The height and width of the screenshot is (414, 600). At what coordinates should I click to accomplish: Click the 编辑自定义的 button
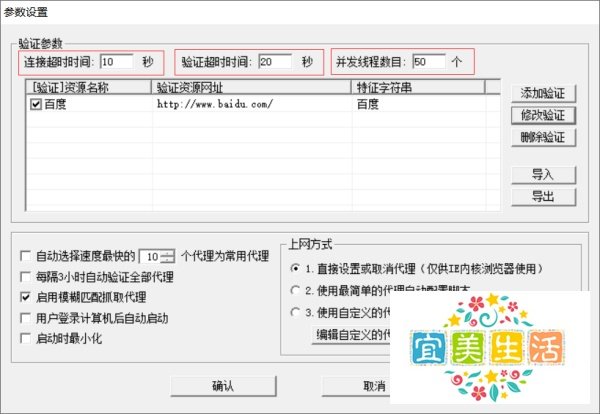(351, 335)
